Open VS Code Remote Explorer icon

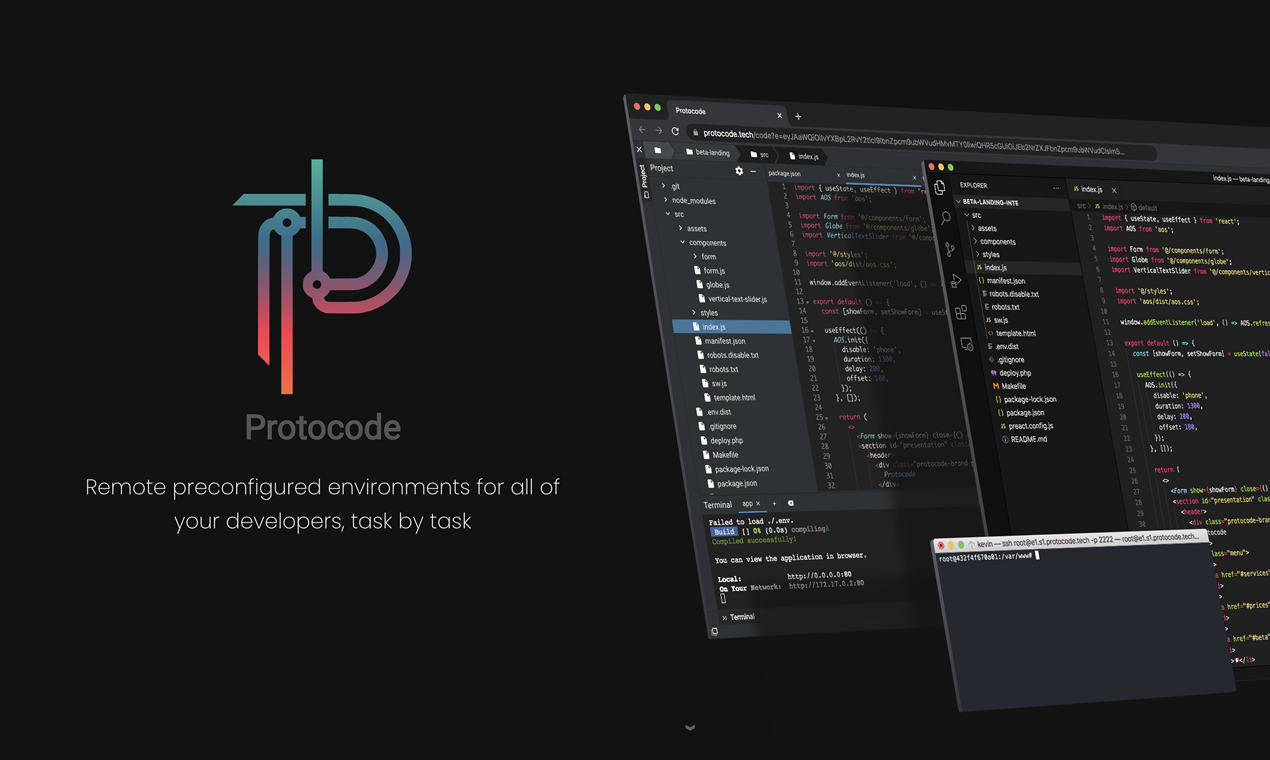966,344
